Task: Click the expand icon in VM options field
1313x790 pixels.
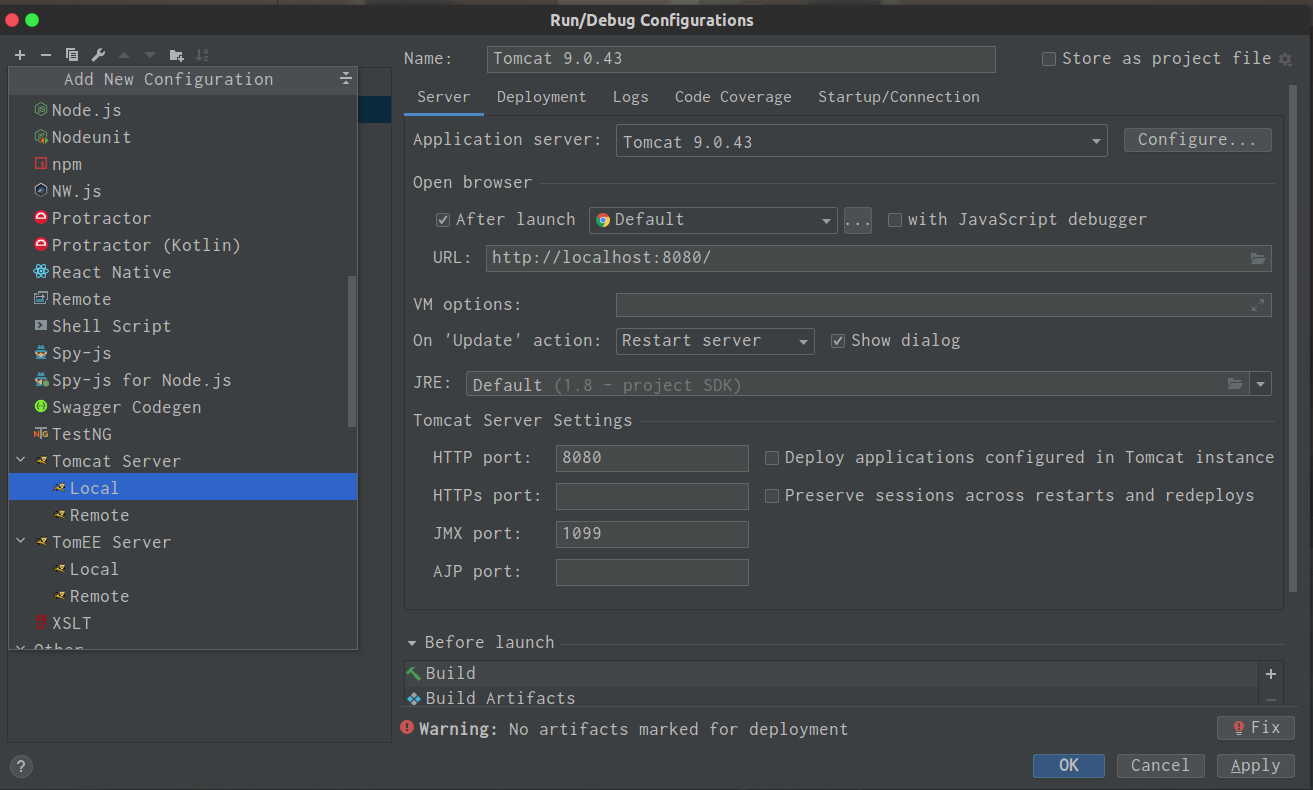Action: coord(1258,305)
